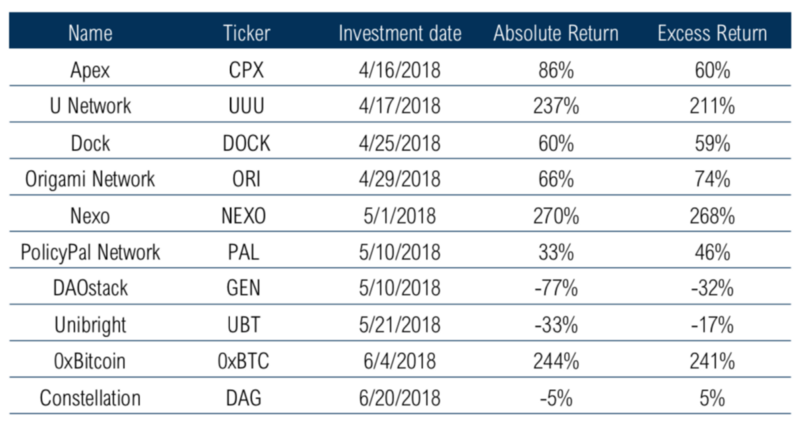Click the Name column header
800x421 pixels.
point(92,34)
